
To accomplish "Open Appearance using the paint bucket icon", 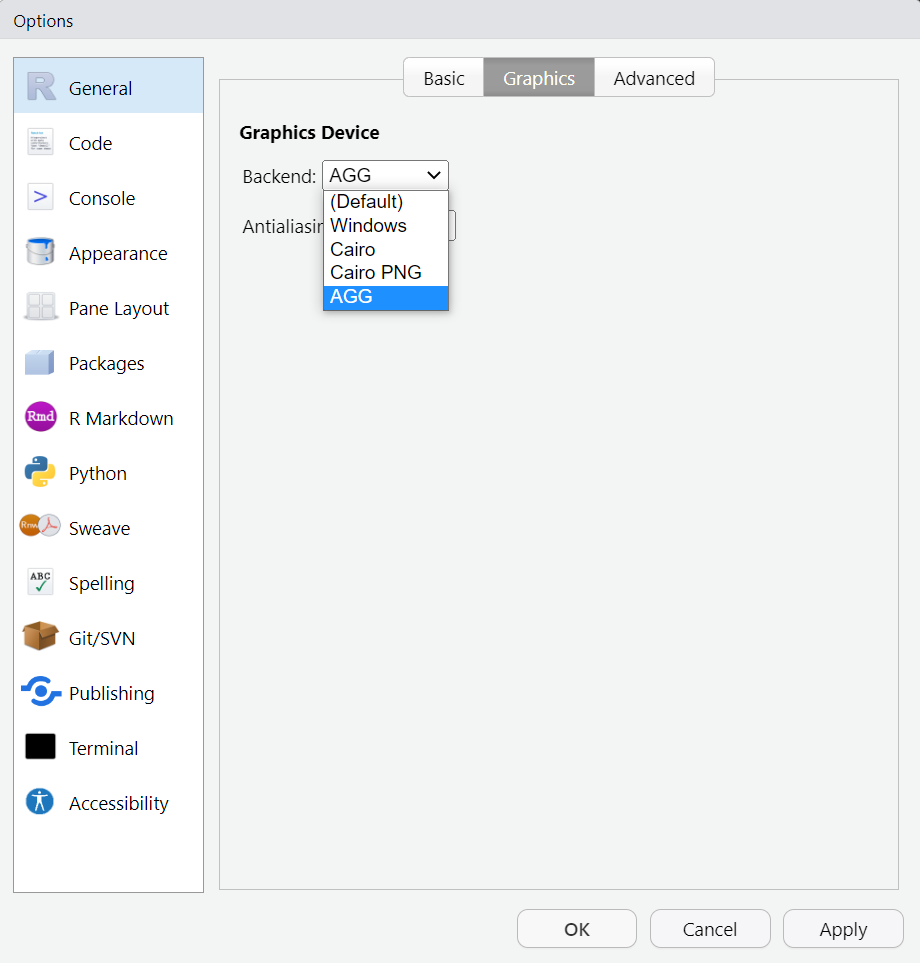I will click(41, 253).
